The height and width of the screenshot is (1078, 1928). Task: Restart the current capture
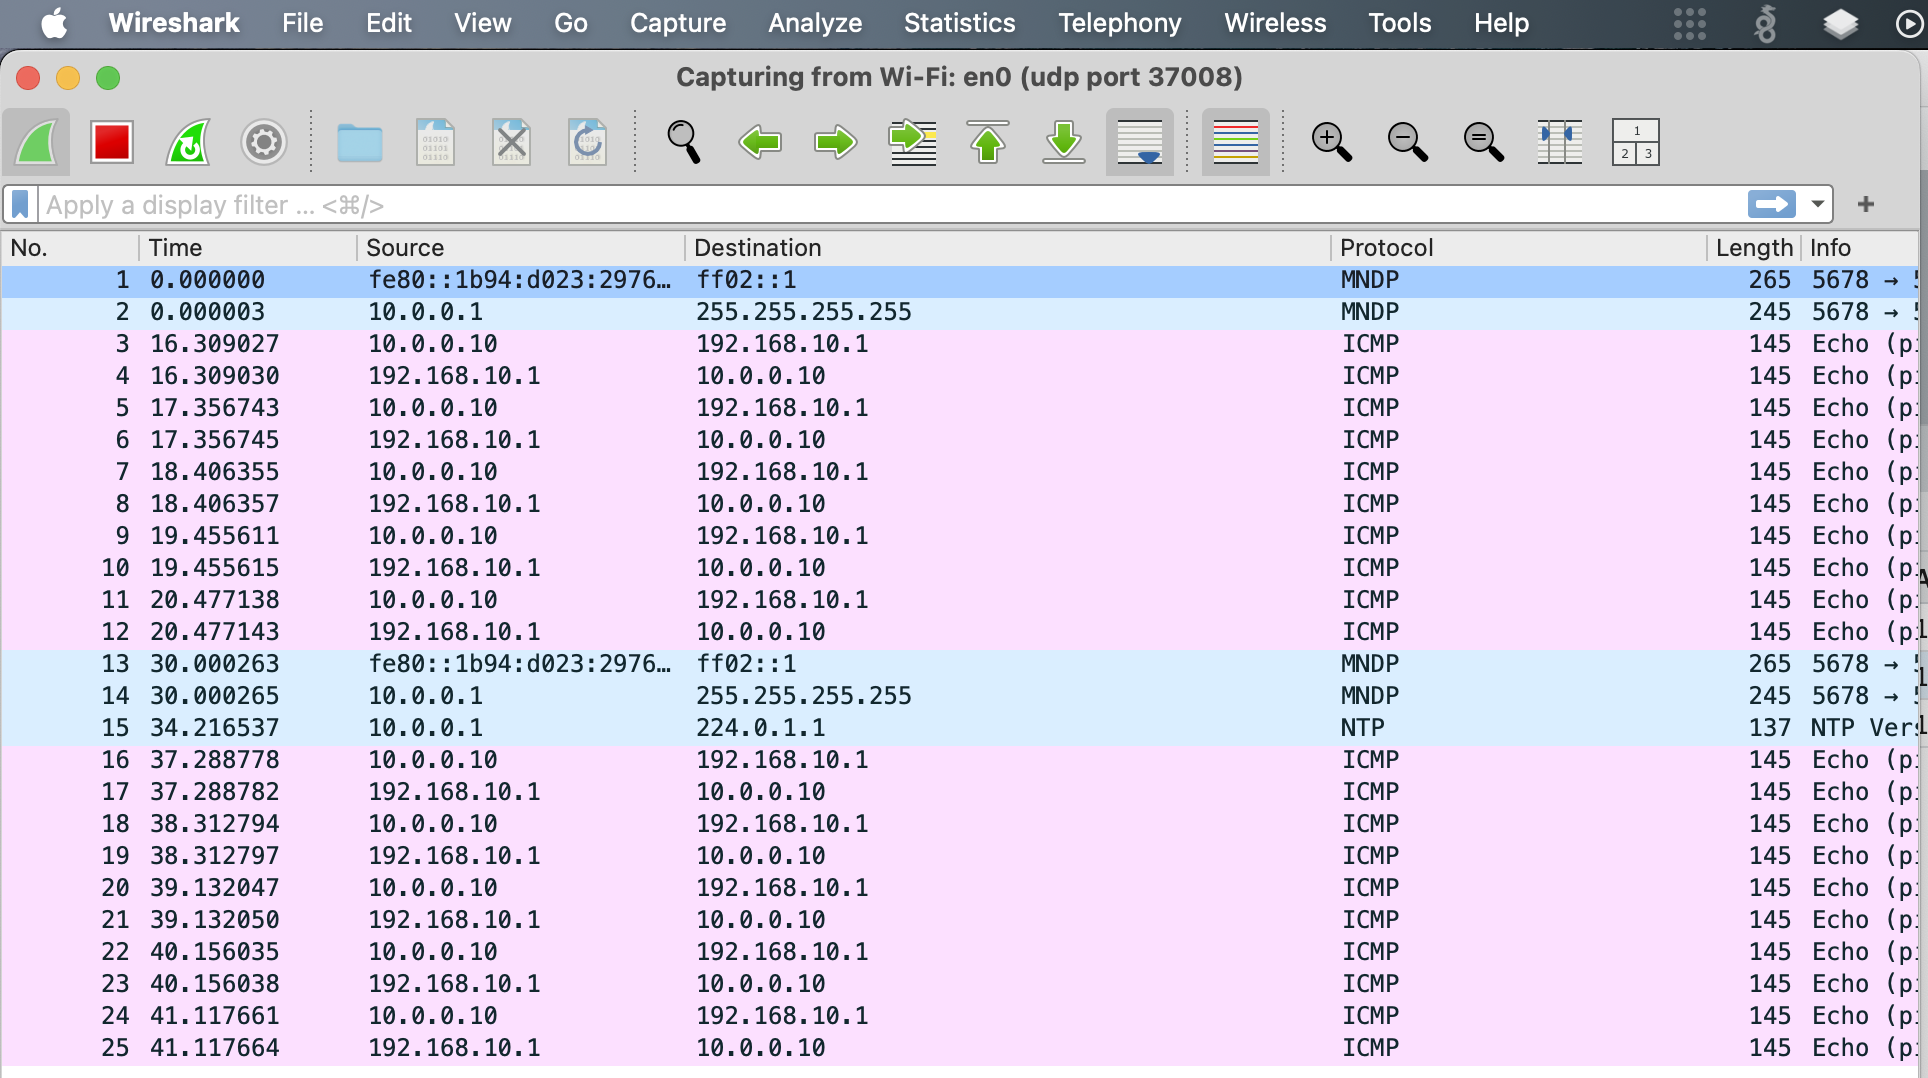pos(187,142)
